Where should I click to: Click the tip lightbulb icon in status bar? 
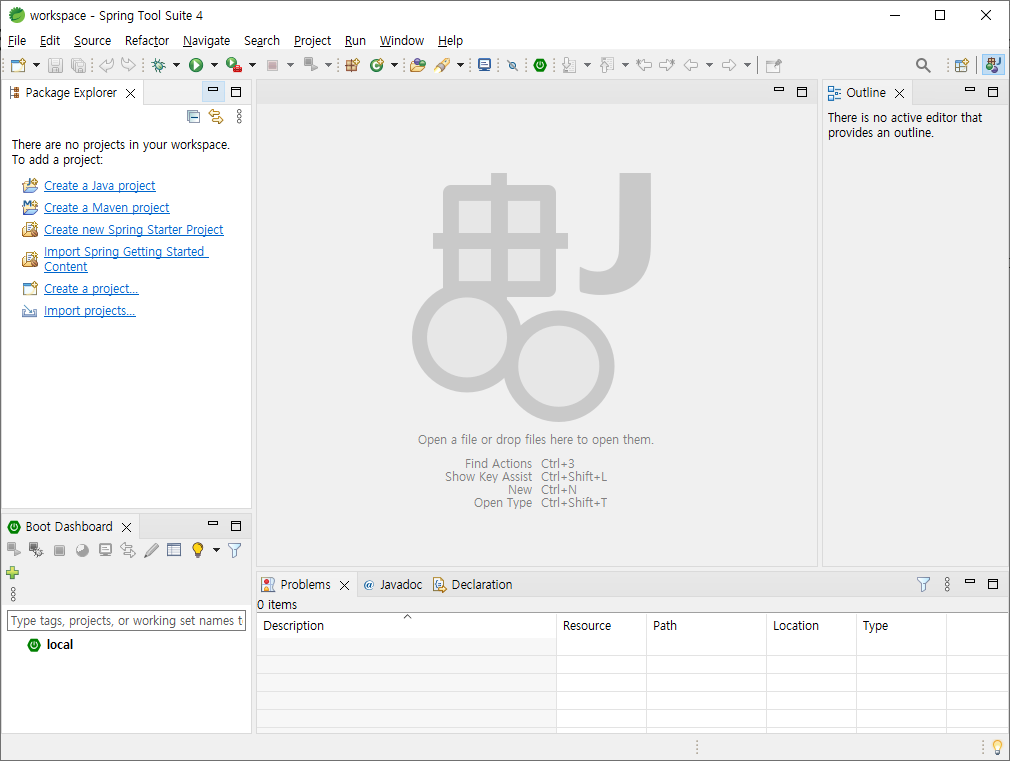click(x=997, y=747)
